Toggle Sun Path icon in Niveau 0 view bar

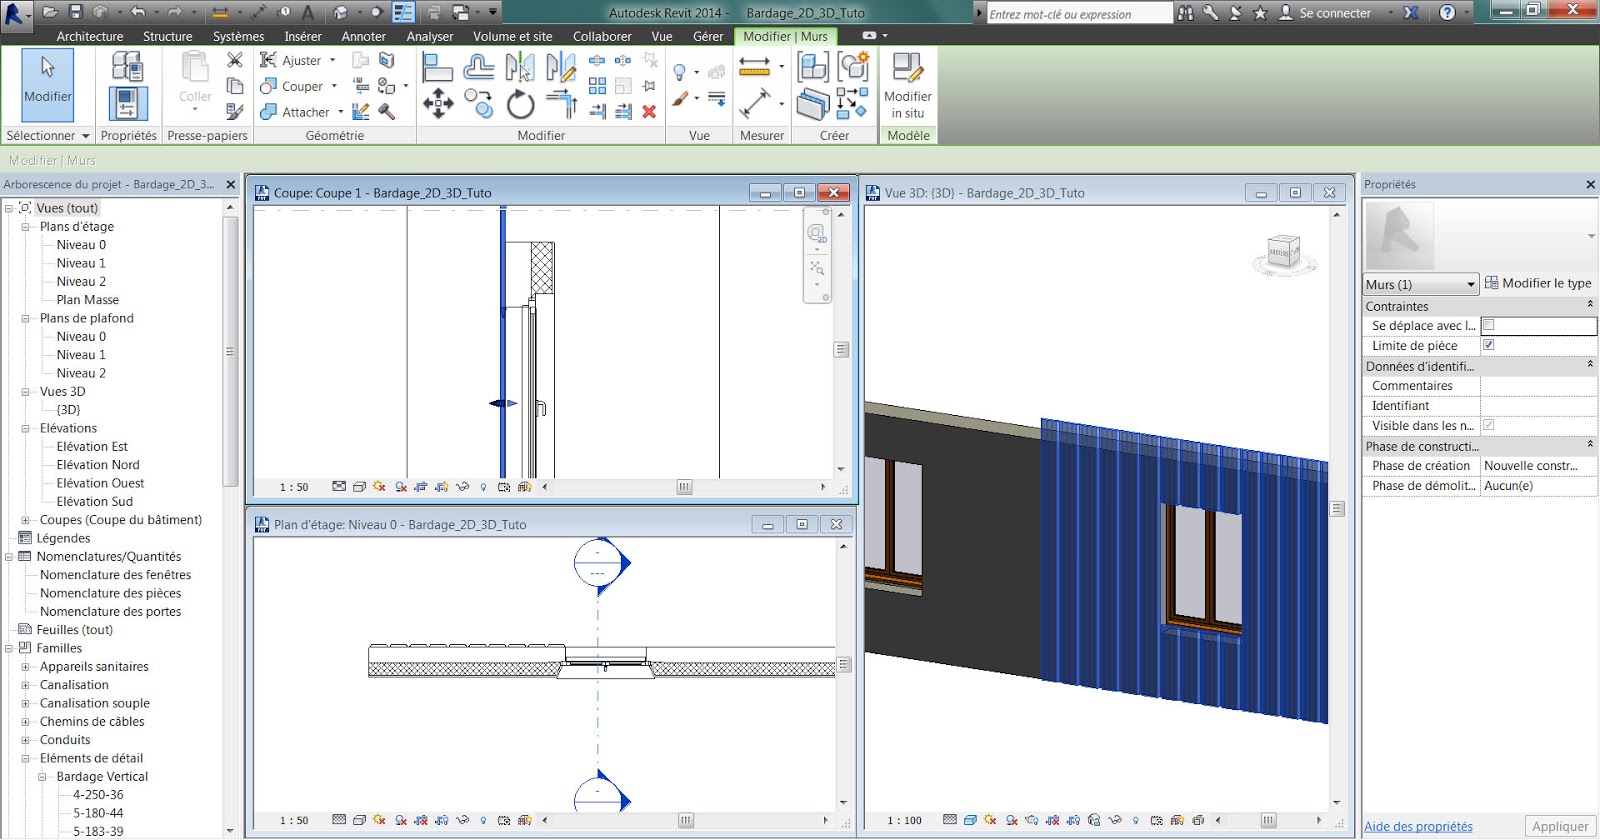[x=379, y=820]
